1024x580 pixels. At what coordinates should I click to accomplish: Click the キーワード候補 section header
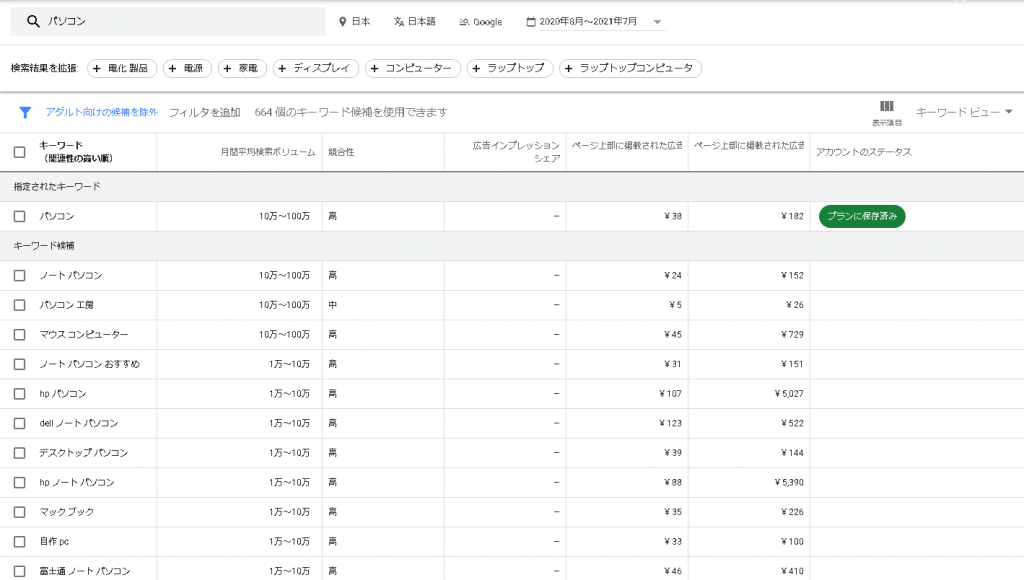pos(44,246)
